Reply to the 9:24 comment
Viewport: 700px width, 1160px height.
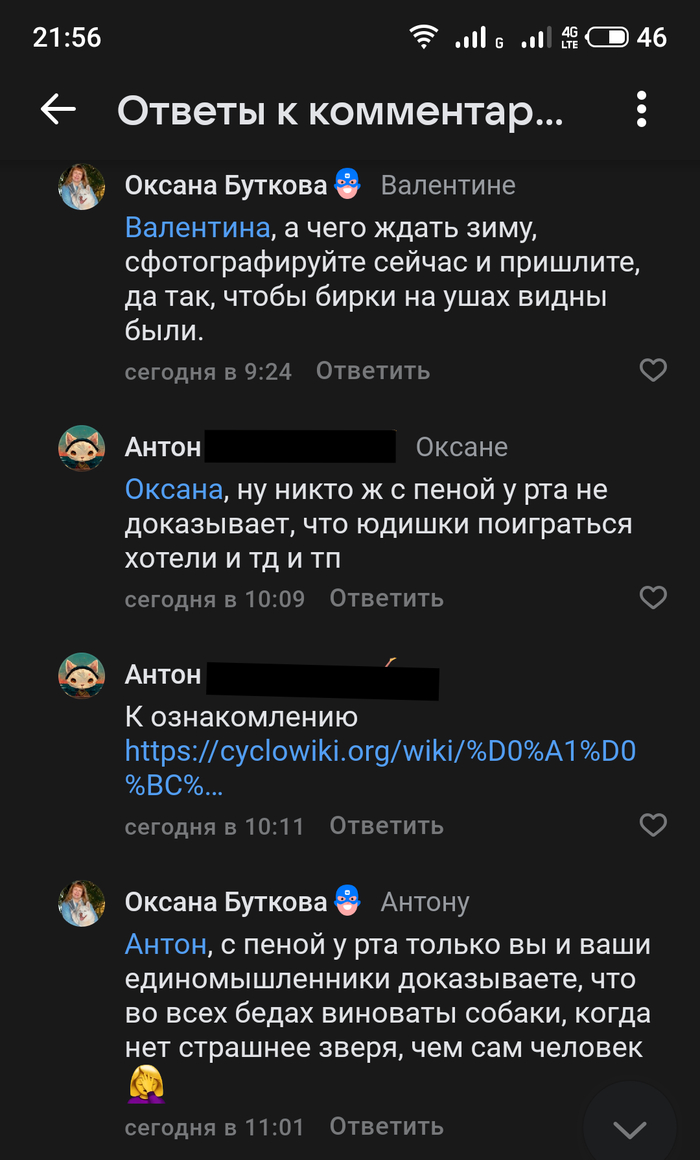coord(373,371)
